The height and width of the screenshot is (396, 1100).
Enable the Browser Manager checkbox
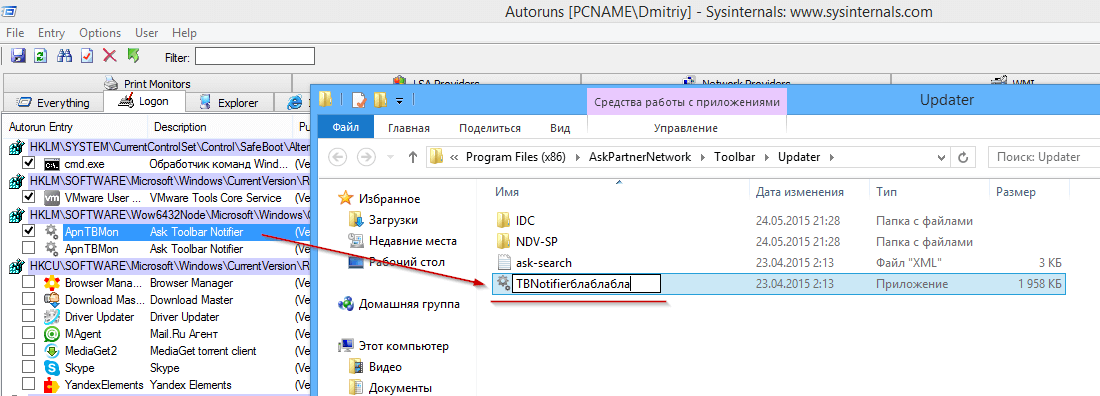click(29, 282)
